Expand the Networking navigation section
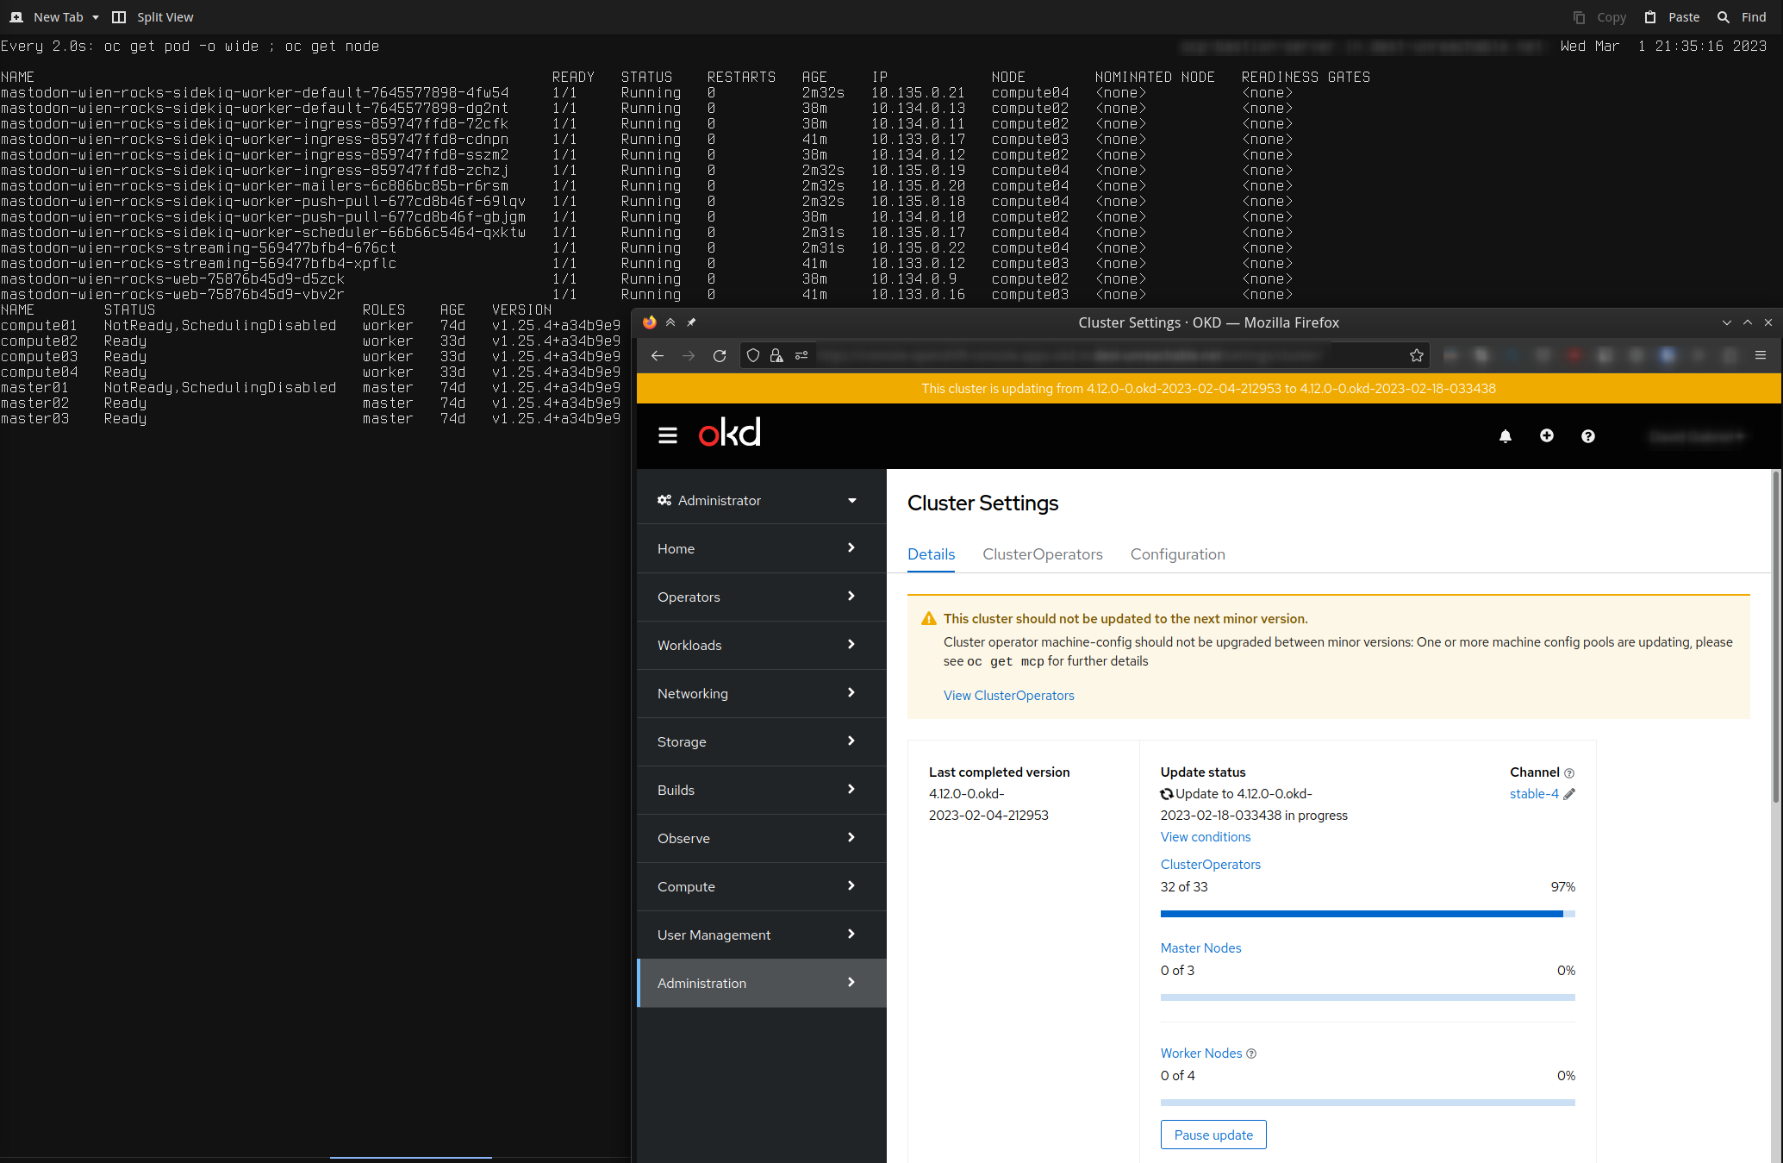 (x=761, y=693)
